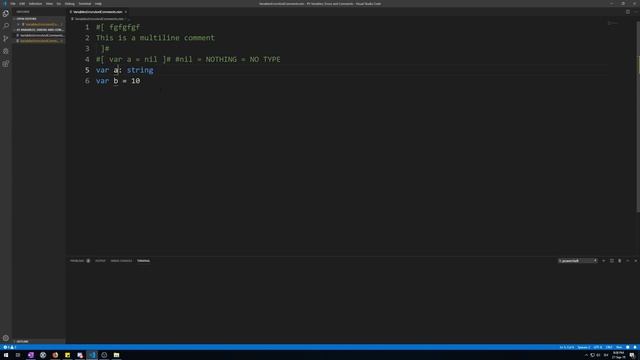Click the 'string' type on line 5

(x=140, y=70)
